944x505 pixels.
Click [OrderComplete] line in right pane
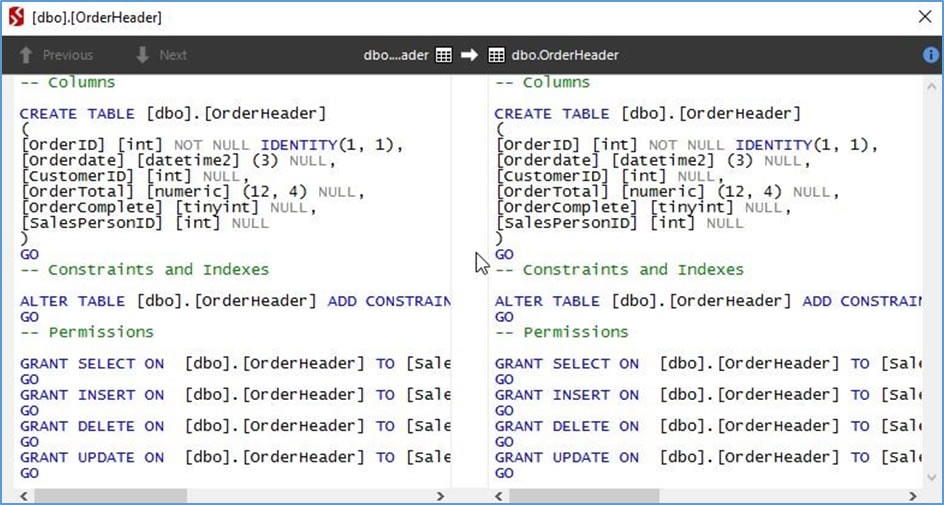[x=644, y=208]
